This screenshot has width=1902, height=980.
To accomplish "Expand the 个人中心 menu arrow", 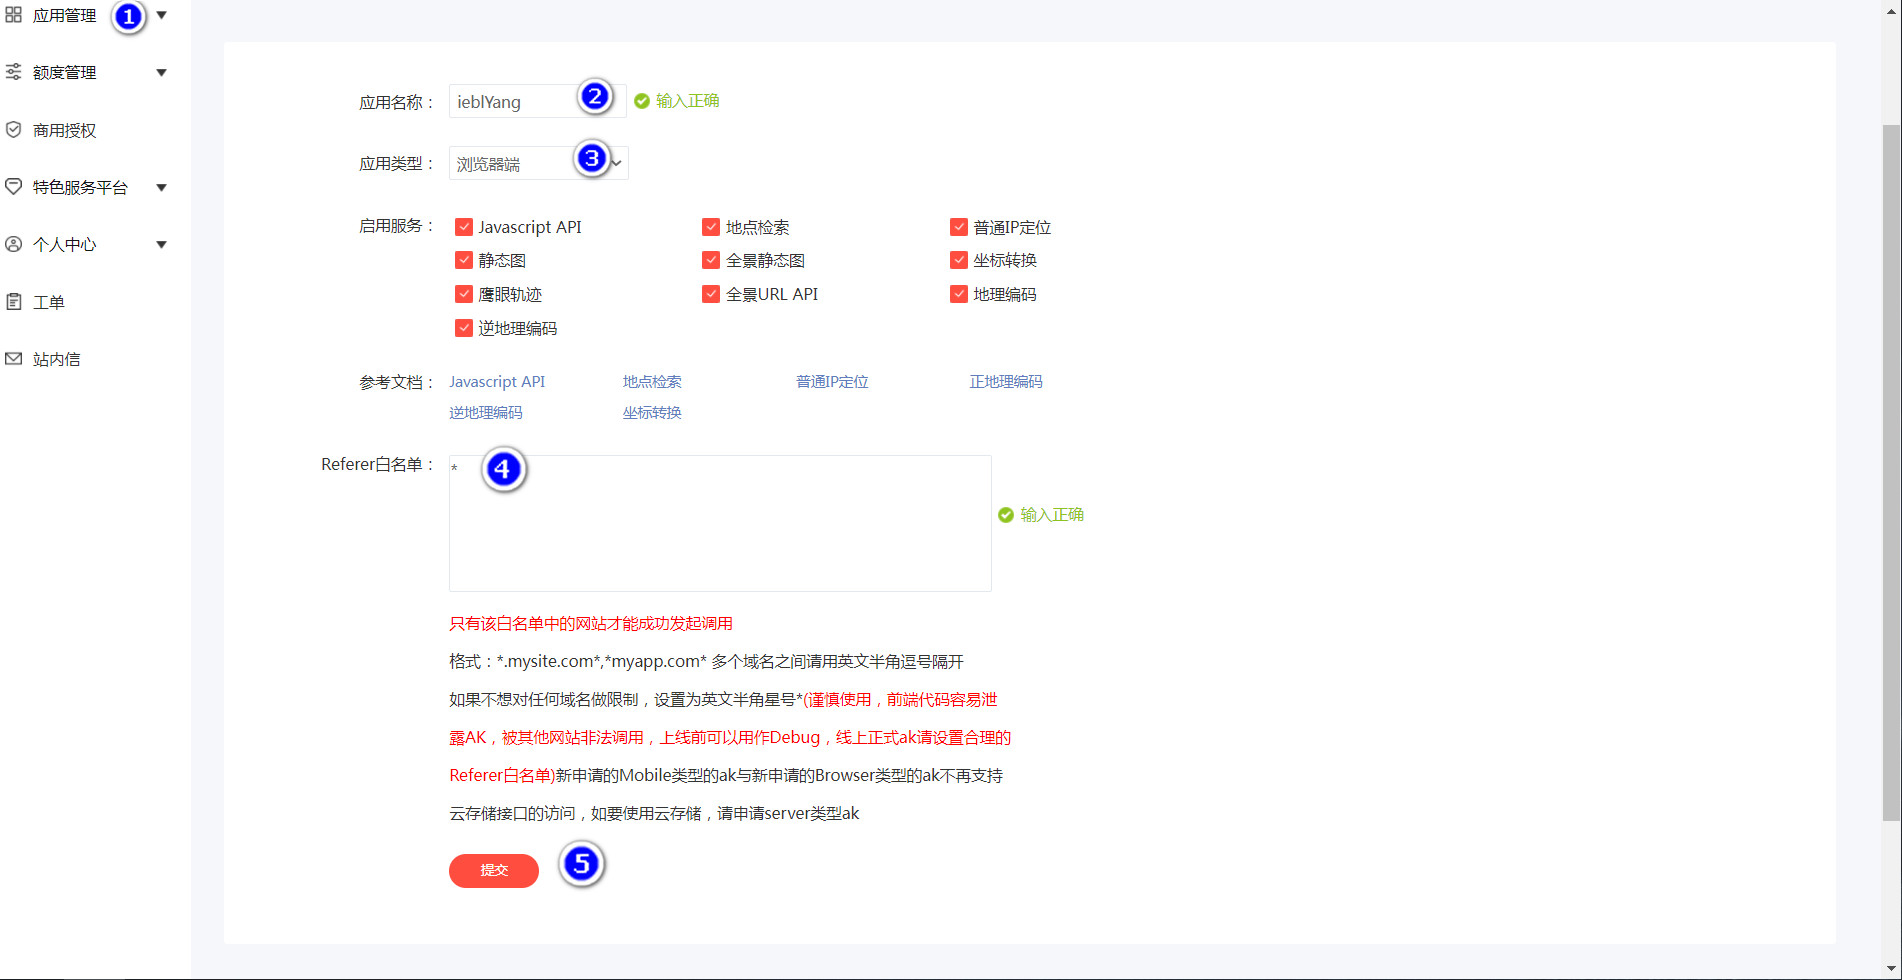I will point(161,244).
